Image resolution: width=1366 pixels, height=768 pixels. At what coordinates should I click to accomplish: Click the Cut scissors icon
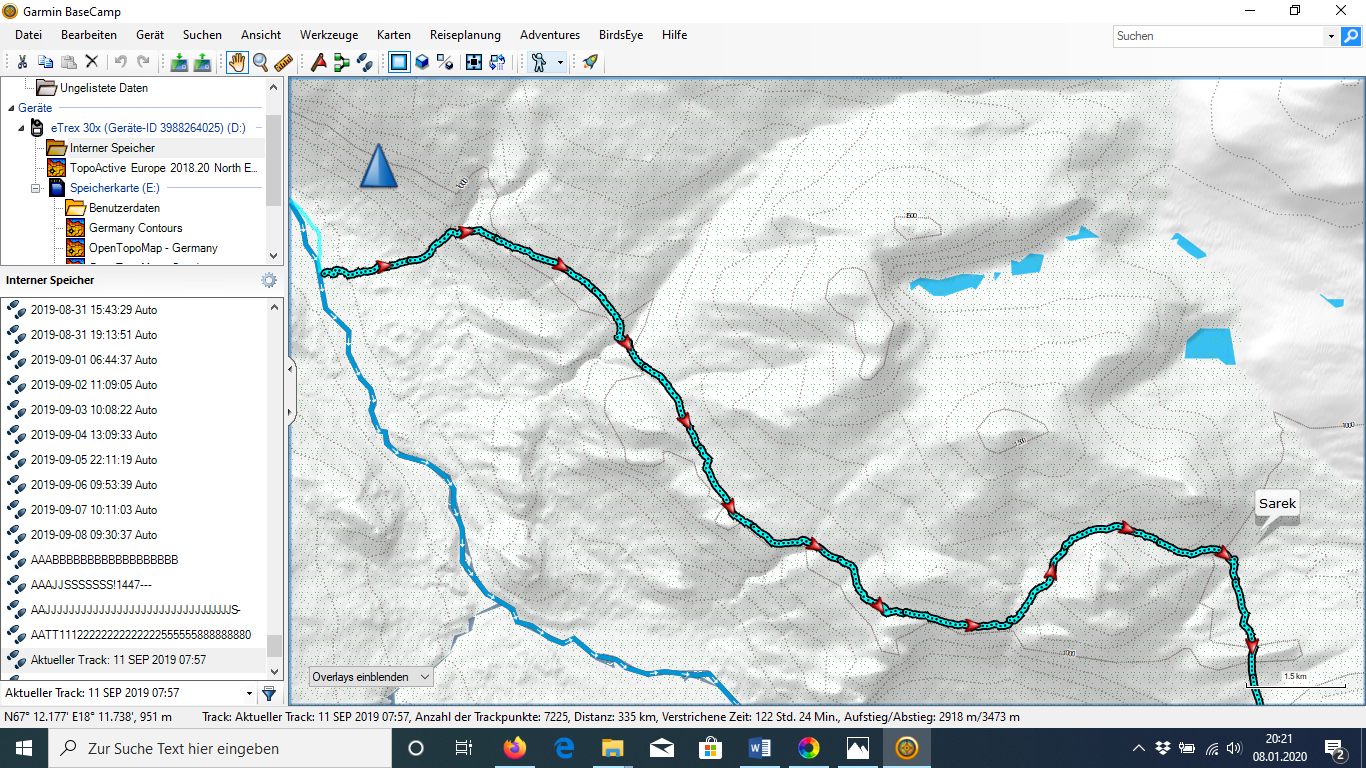[x=22, y=62]
